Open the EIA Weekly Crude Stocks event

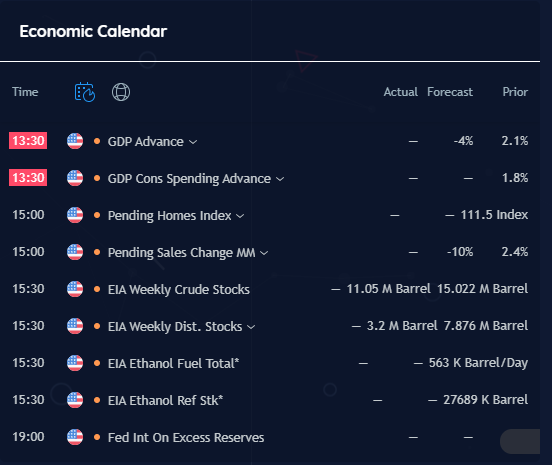(x=178, y=289)
